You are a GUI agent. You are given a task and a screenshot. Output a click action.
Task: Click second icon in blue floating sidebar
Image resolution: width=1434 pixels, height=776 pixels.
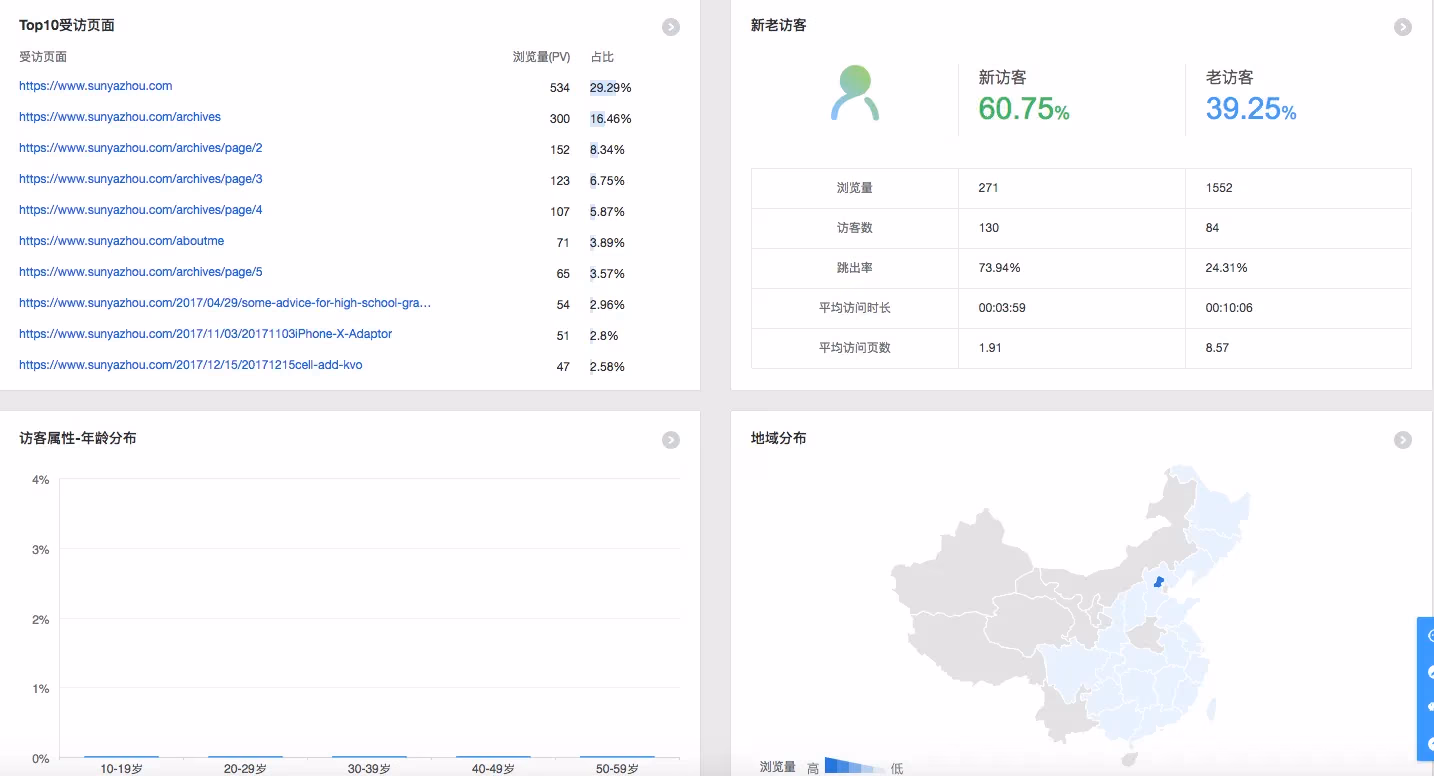pyautogui.click(x=1429, y=672)
